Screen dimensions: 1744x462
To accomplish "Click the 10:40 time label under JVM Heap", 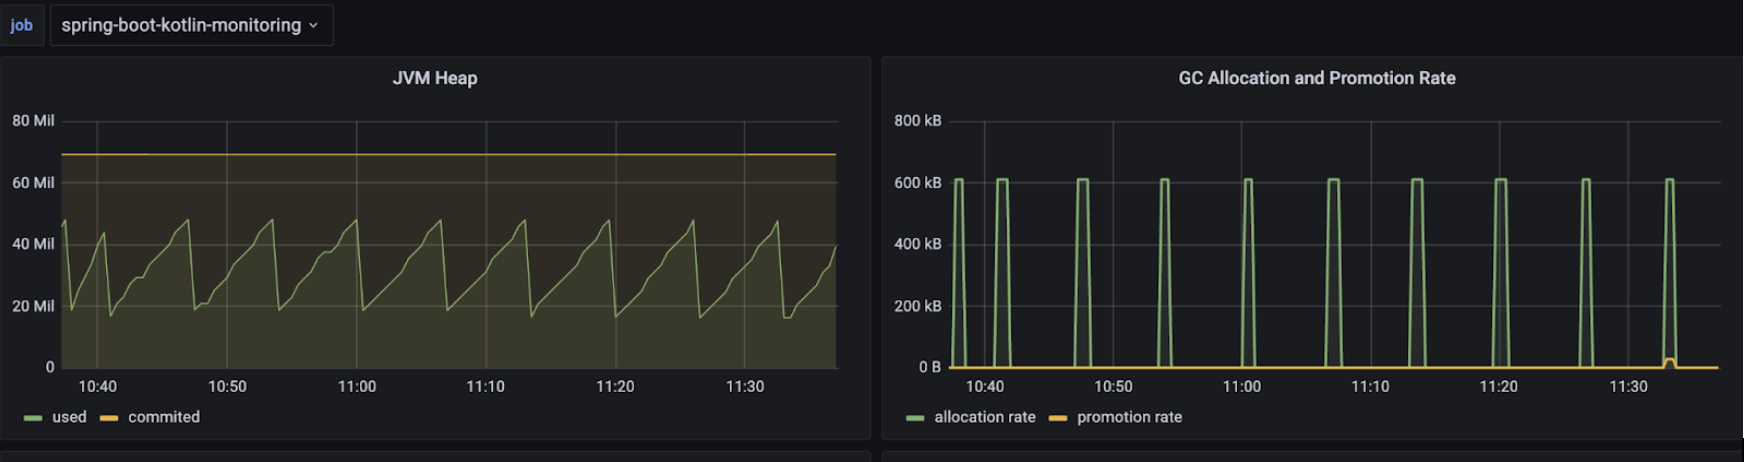I will click(98, 387).
